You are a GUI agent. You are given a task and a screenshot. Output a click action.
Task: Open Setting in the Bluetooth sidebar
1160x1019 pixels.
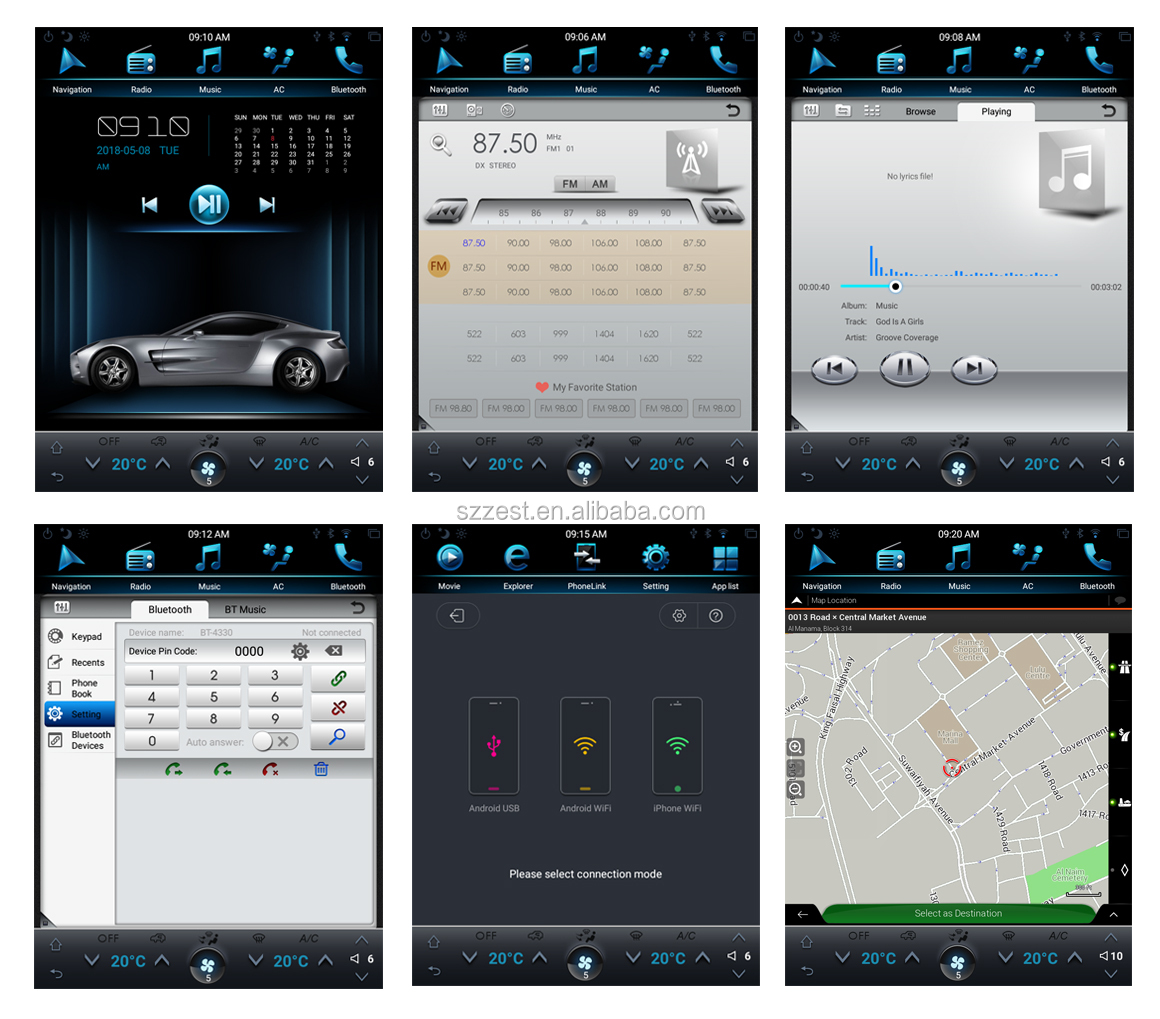point(79,714)
